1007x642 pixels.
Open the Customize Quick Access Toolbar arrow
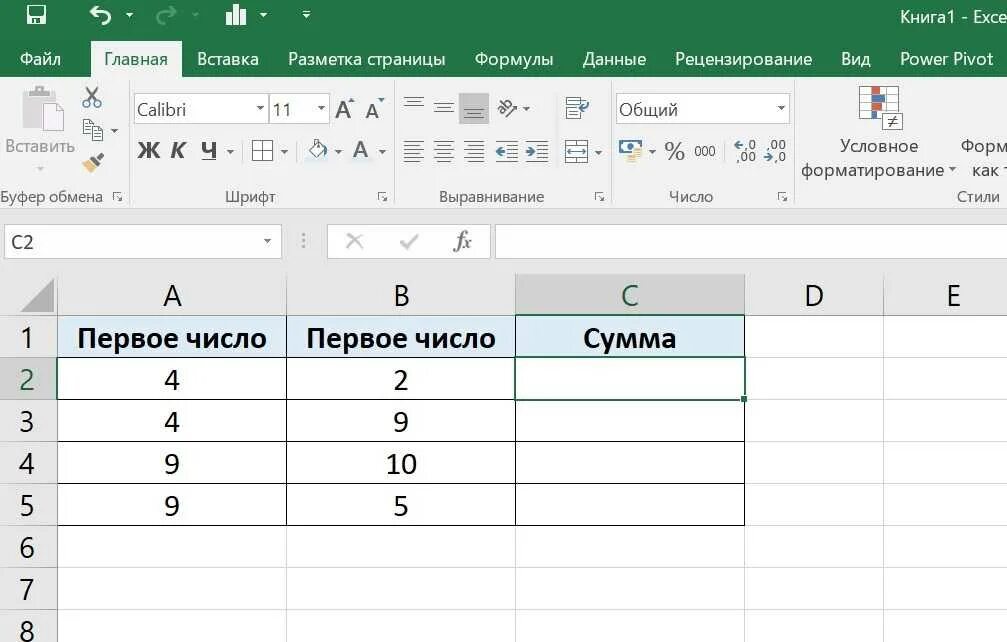coord(306,14)
